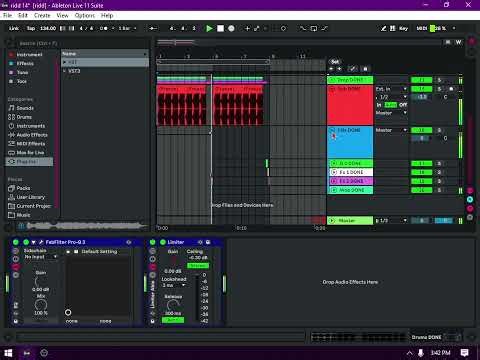Open Master track 1/2 output dropdown

click(392, 221)
